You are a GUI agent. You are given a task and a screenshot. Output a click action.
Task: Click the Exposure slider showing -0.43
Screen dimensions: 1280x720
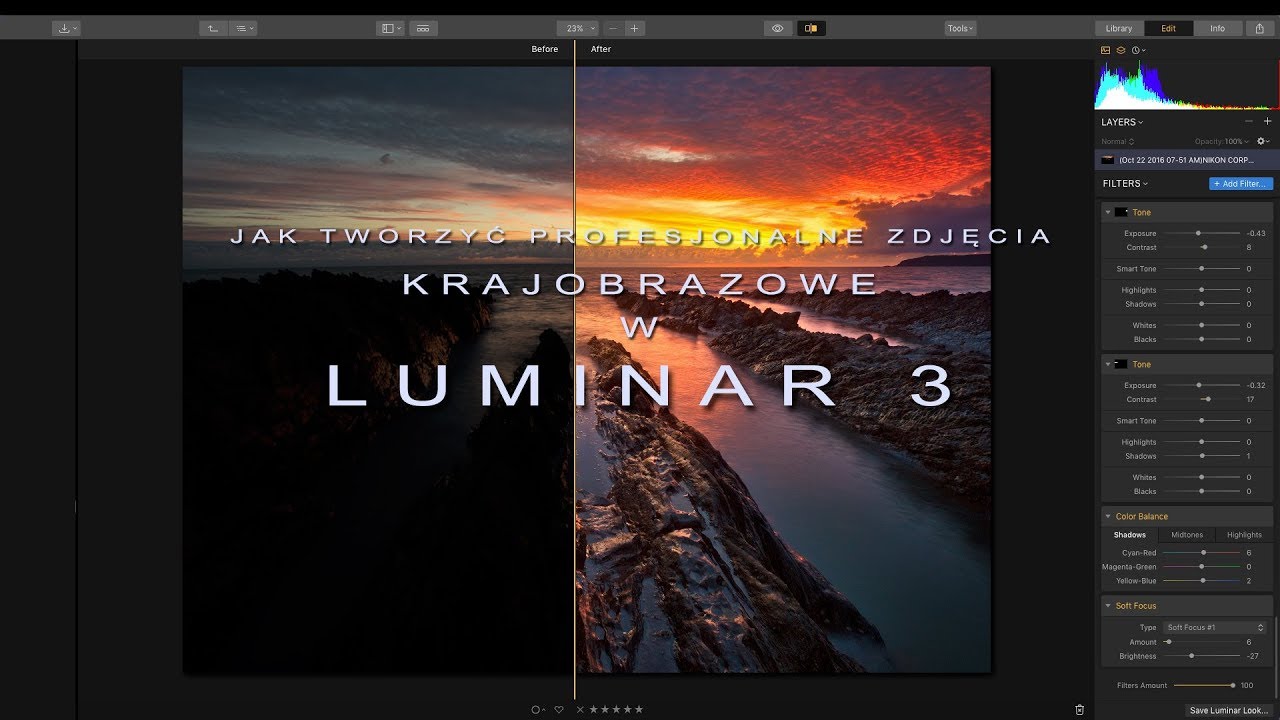pyautogui.click(x=1201, y=233)
